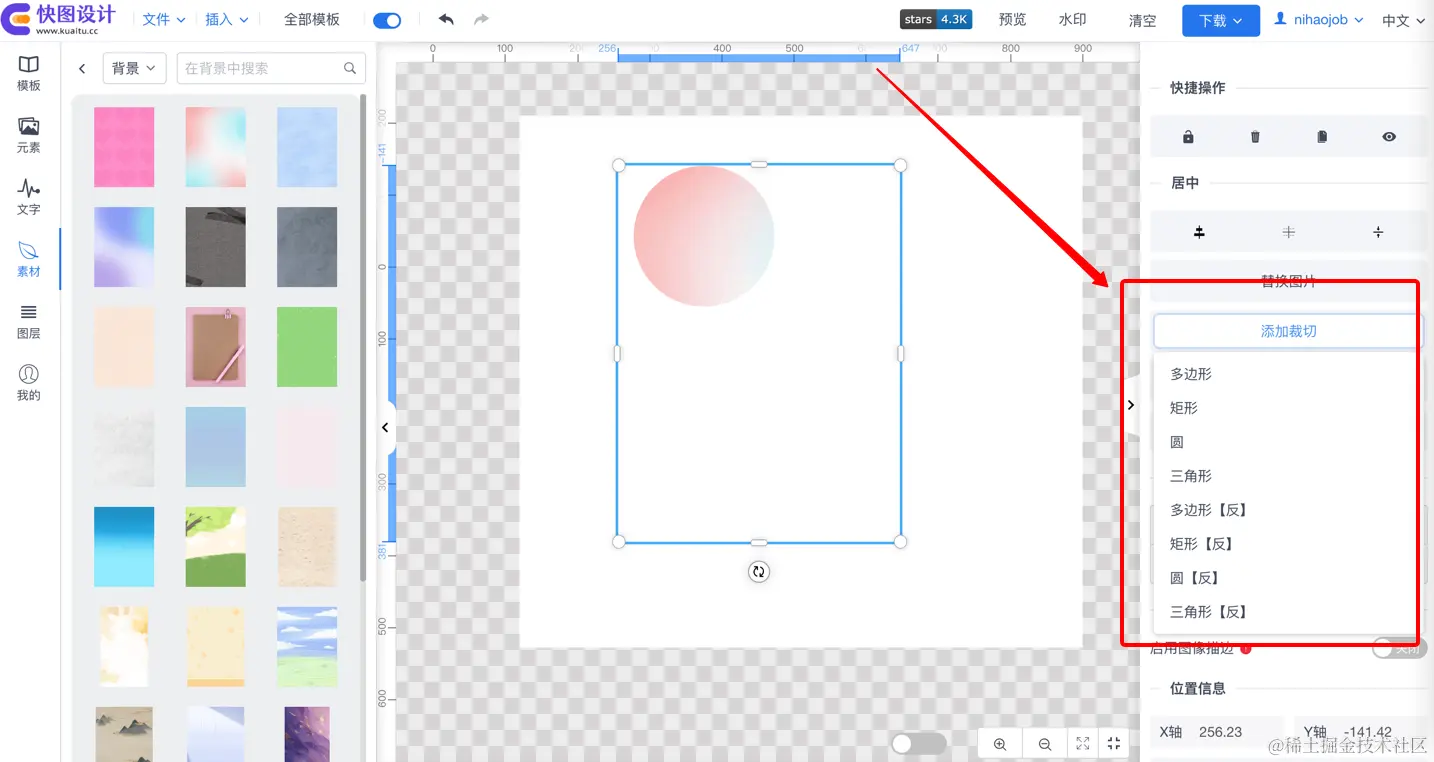Viewport: 1434px width, 762px height.
Task: Select 矩形 clipping option
Action: click(1285, 408)
